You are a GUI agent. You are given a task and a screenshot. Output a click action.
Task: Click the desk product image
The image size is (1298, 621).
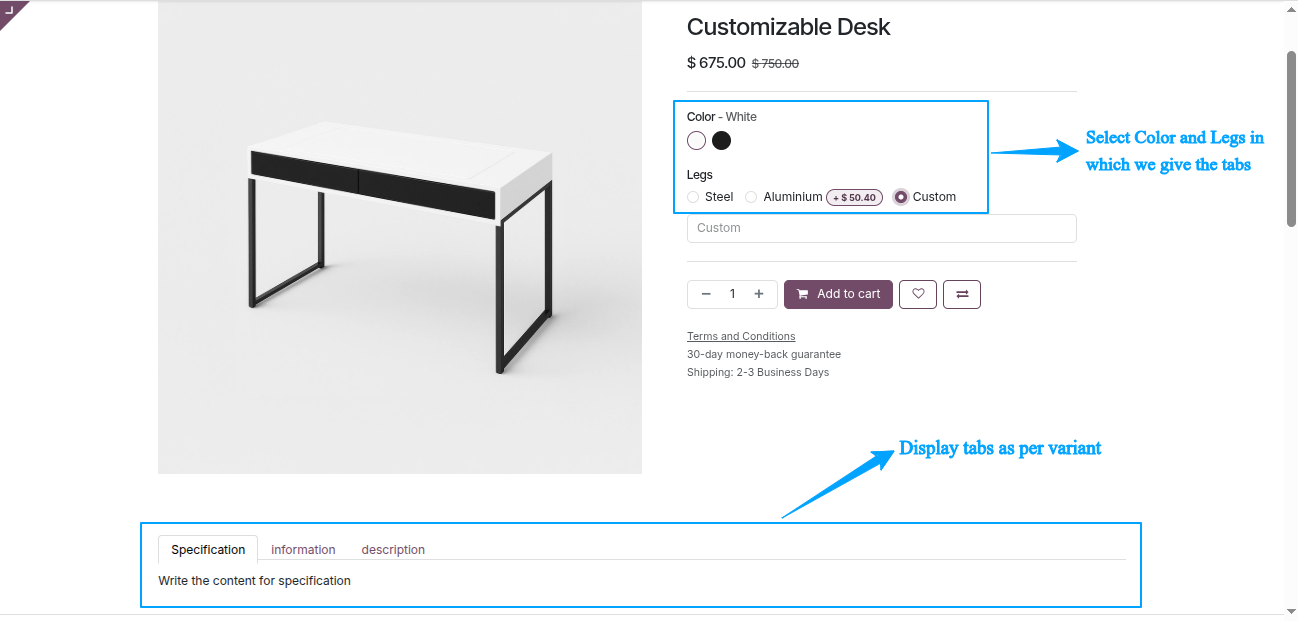tap(399, 240)
